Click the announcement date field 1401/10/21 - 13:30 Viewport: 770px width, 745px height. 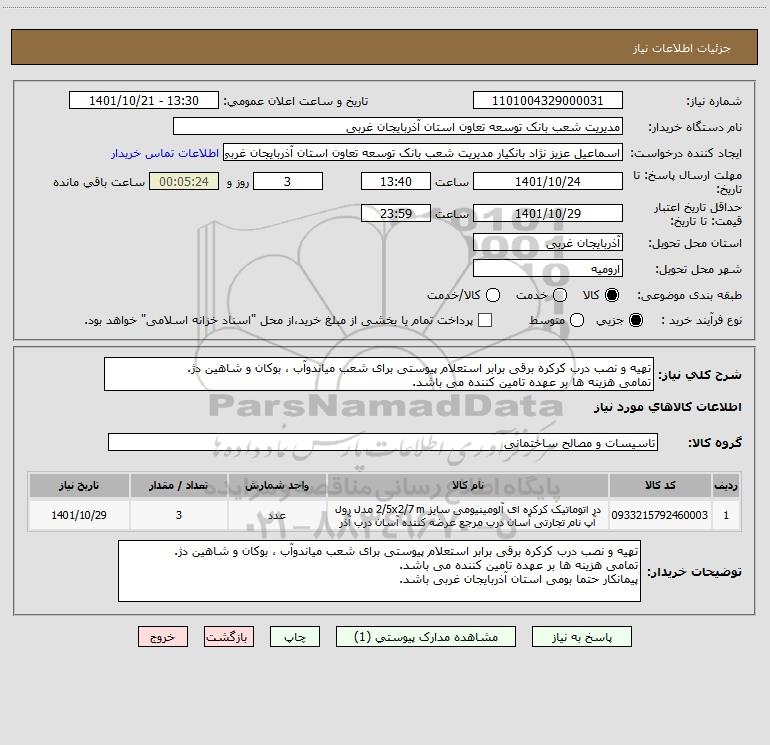tap(144, 101)
